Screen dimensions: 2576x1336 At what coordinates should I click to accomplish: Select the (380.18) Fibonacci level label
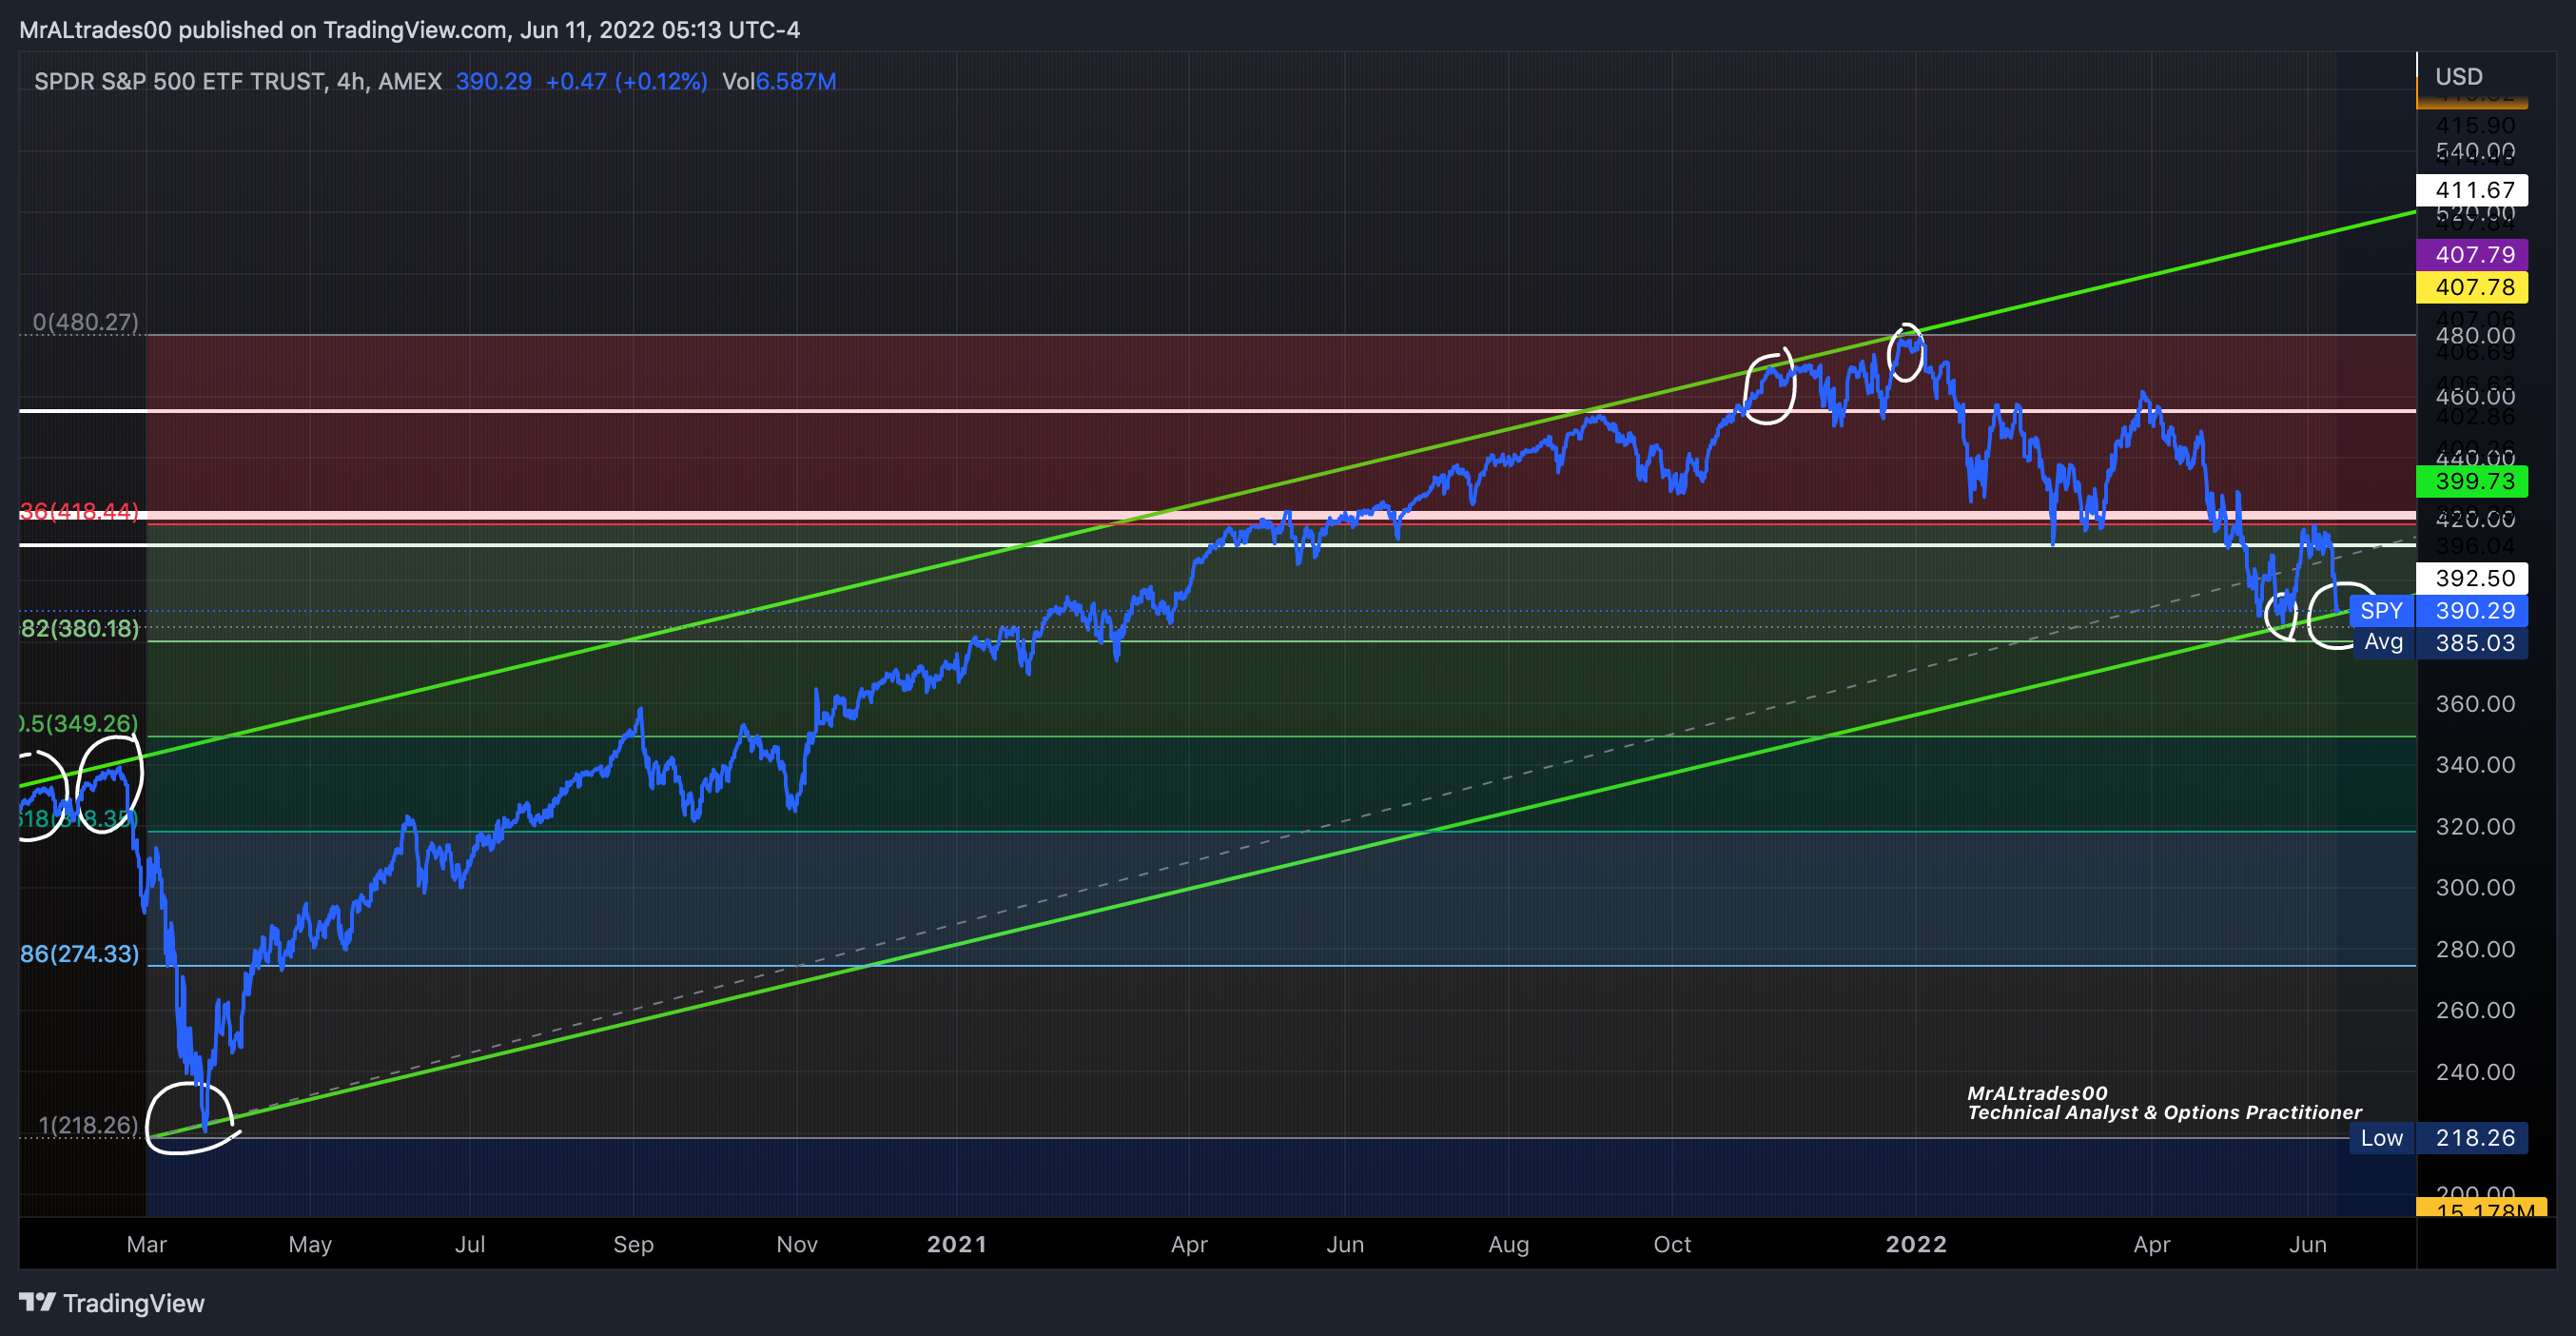coord(79,629)
